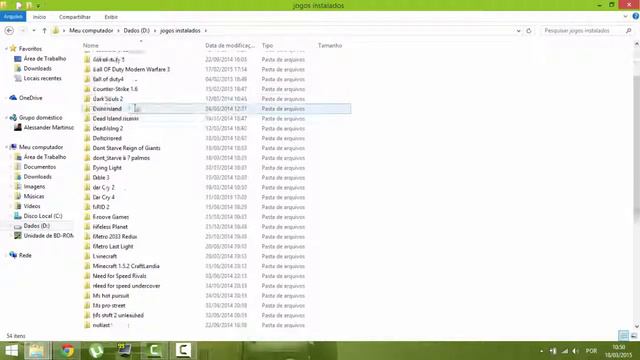
Task: Select the Far Cry 4 folder icon
Action: [87, 197]
